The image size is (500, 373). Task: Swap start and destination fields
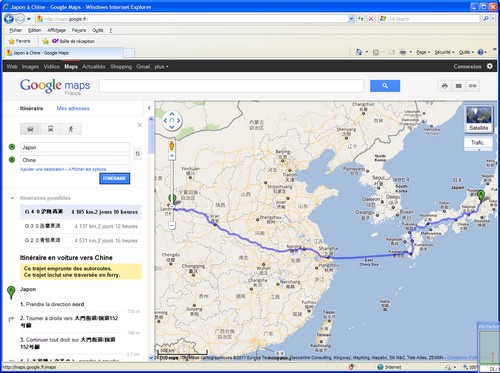137,154
